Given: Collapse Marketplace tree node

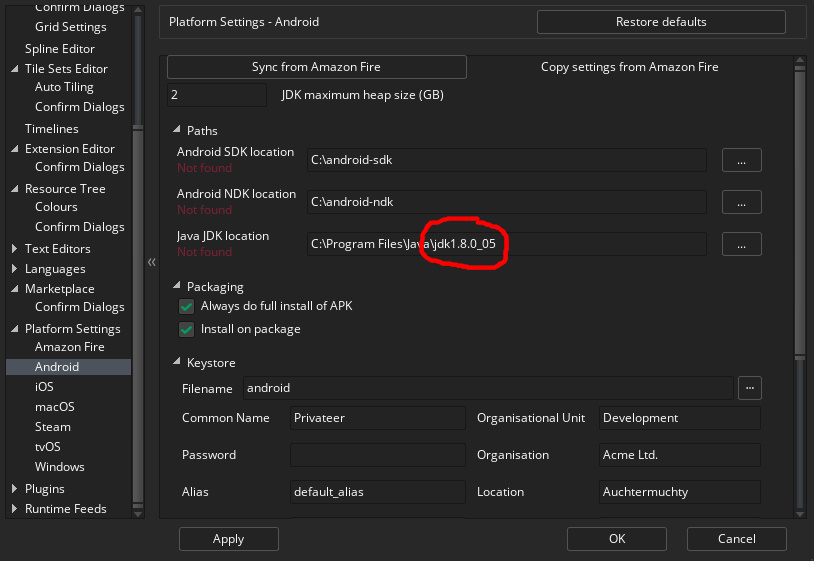Looking at the screenshot, I should pyautogui.click(x=15, y=289).
